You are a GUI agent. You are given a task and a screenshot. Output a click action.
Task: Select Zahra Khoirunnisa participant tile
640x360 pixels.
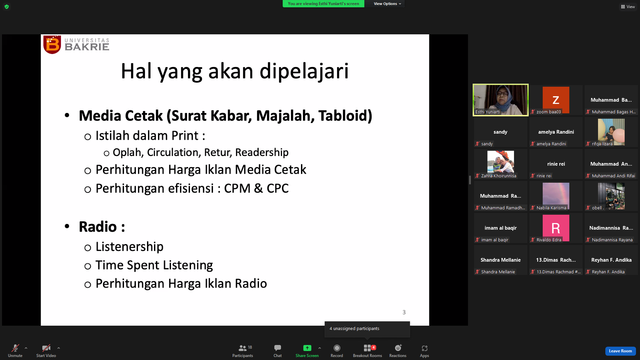[500, 164]
